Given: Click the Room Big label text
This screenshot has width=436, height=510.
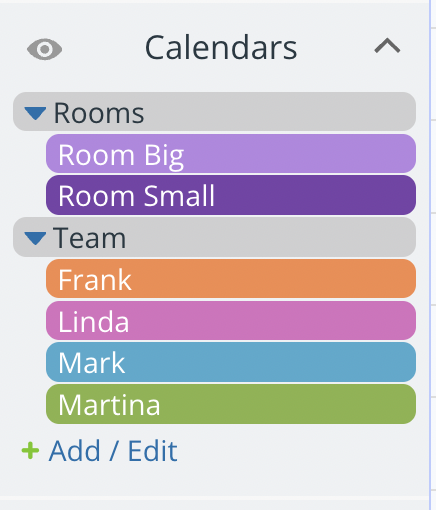Looking at the screenshot, I should tap(121, 156).
